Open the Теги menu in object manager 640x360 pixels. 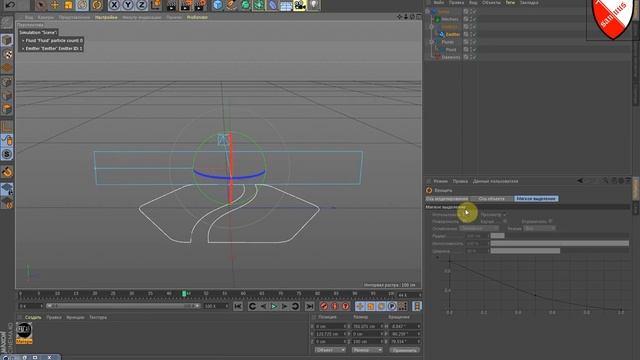pos(510,2)
